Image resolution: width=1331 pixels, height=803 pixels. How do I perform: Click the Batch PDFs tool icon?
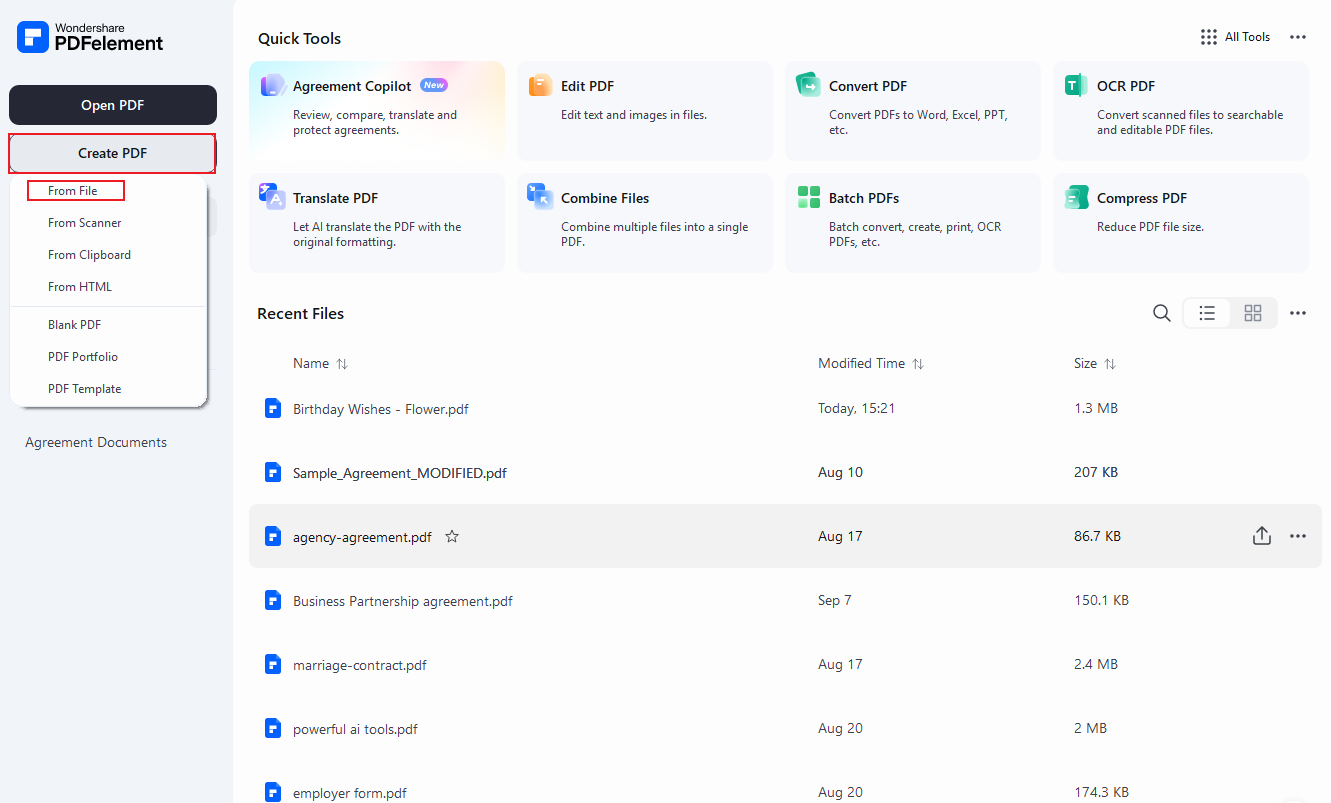pos(809,197)
